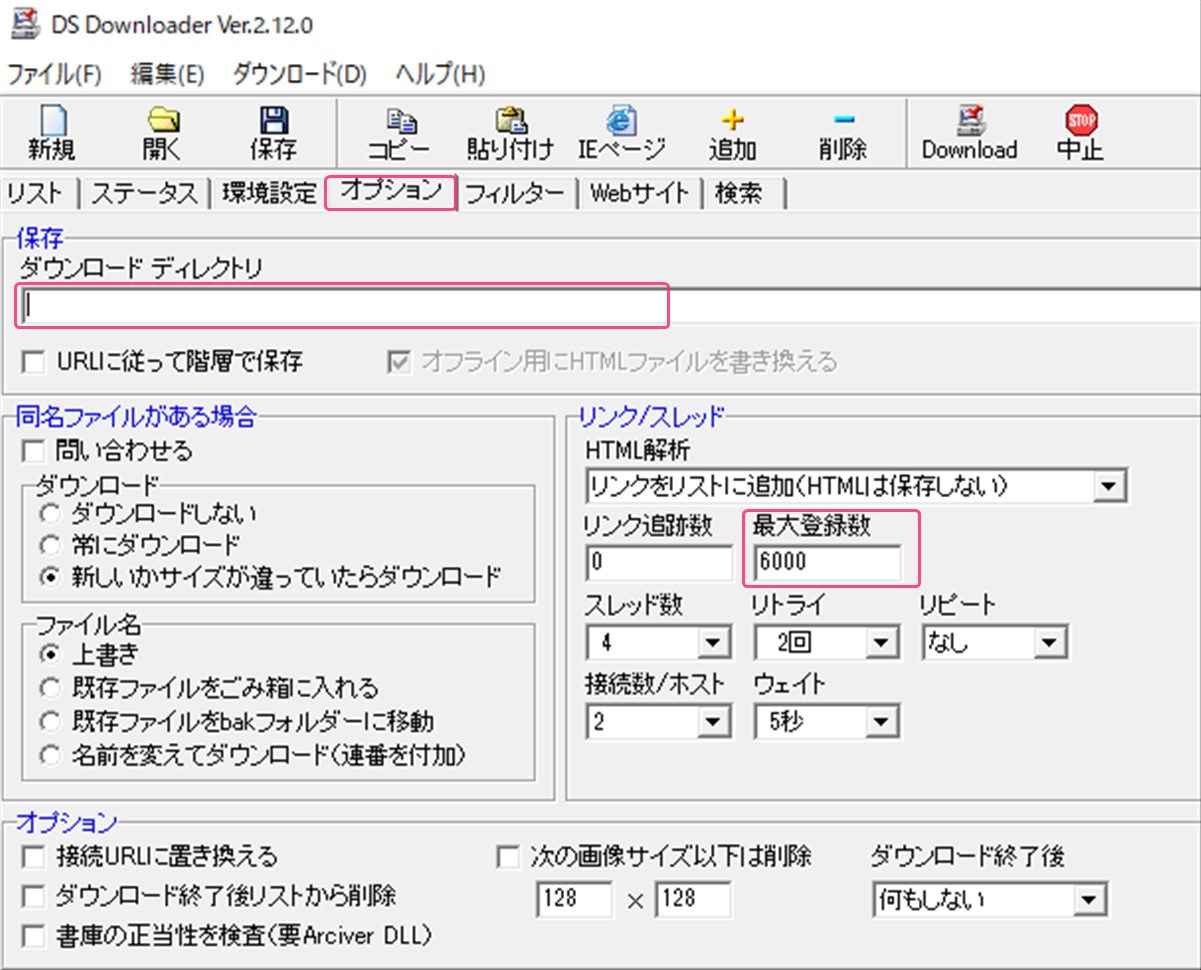Switch to the 検索 tab
Screen dimensions: 1201x970
click(739, 193)
